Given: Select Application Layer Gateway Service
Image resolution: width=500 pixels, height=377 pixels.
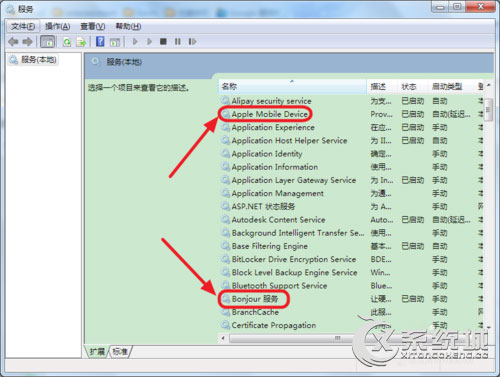Looking at the screenshot, I should pyautogui.click(x=352, y=180).
